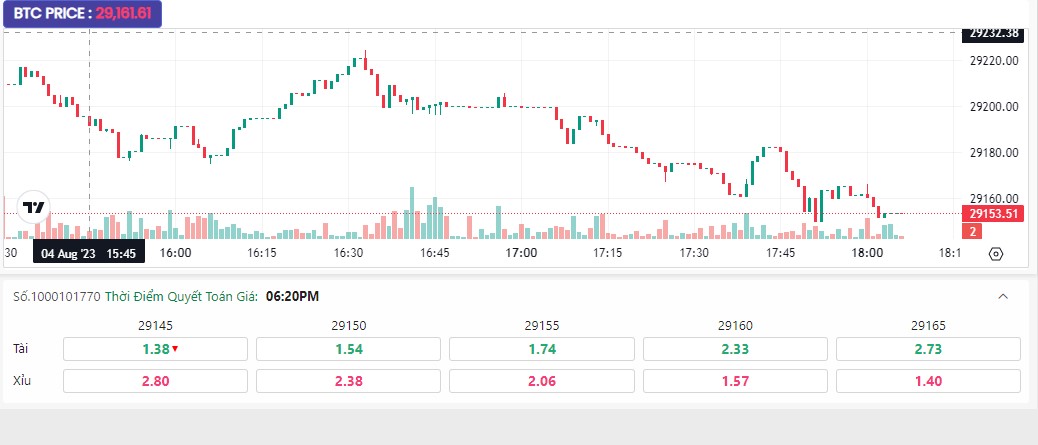Click the 29150 strike price header
Screen dimensions: 1038x445
349,325
